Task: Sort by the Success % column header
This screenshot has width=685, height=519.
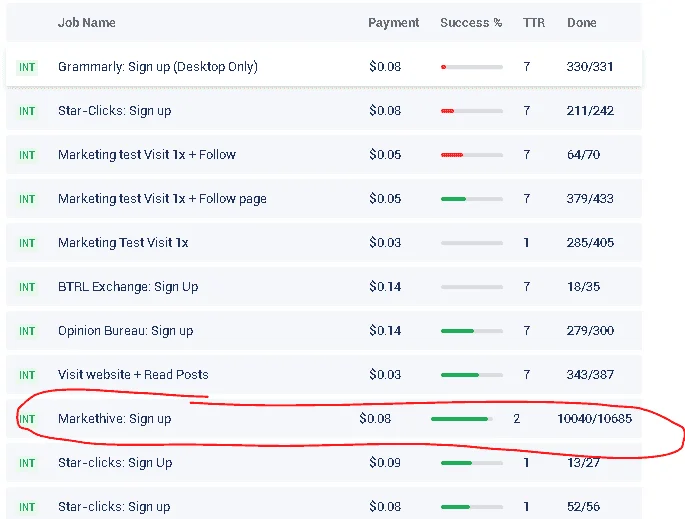Action: point(471,23)
